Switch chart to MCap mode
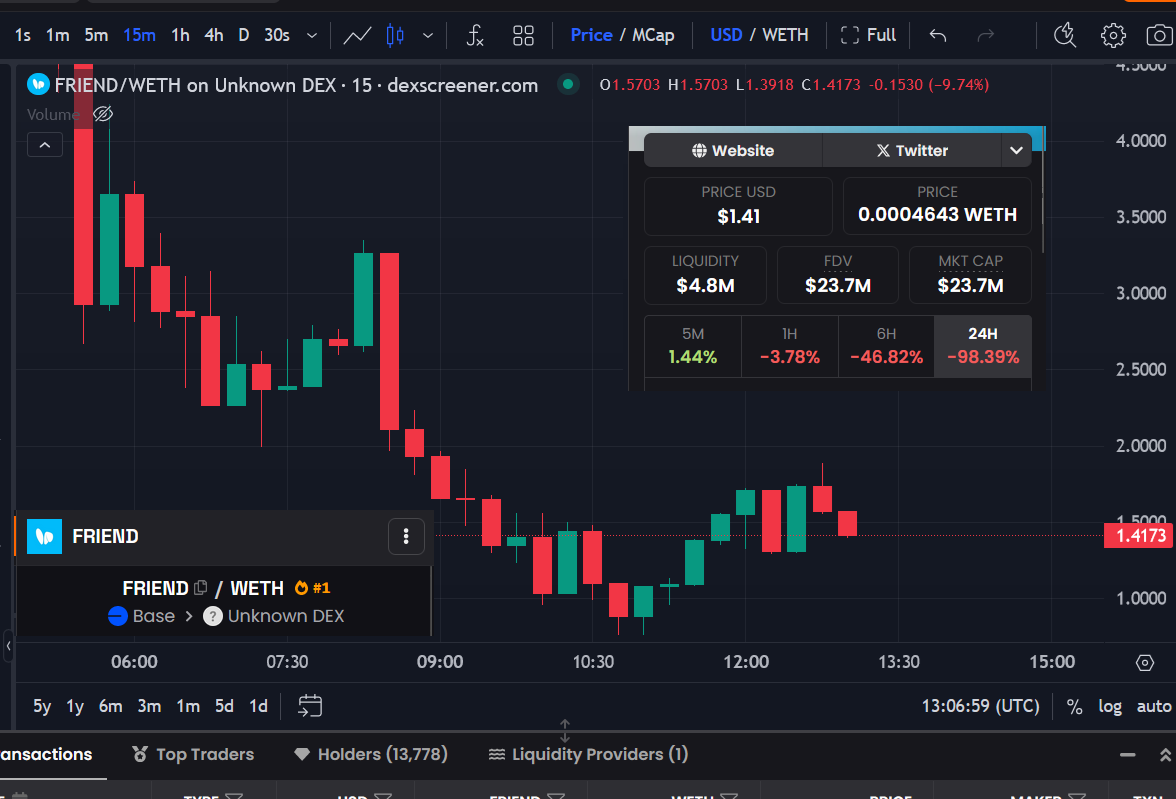This screenshot has height=799, width=1176. tap(652, 35)
